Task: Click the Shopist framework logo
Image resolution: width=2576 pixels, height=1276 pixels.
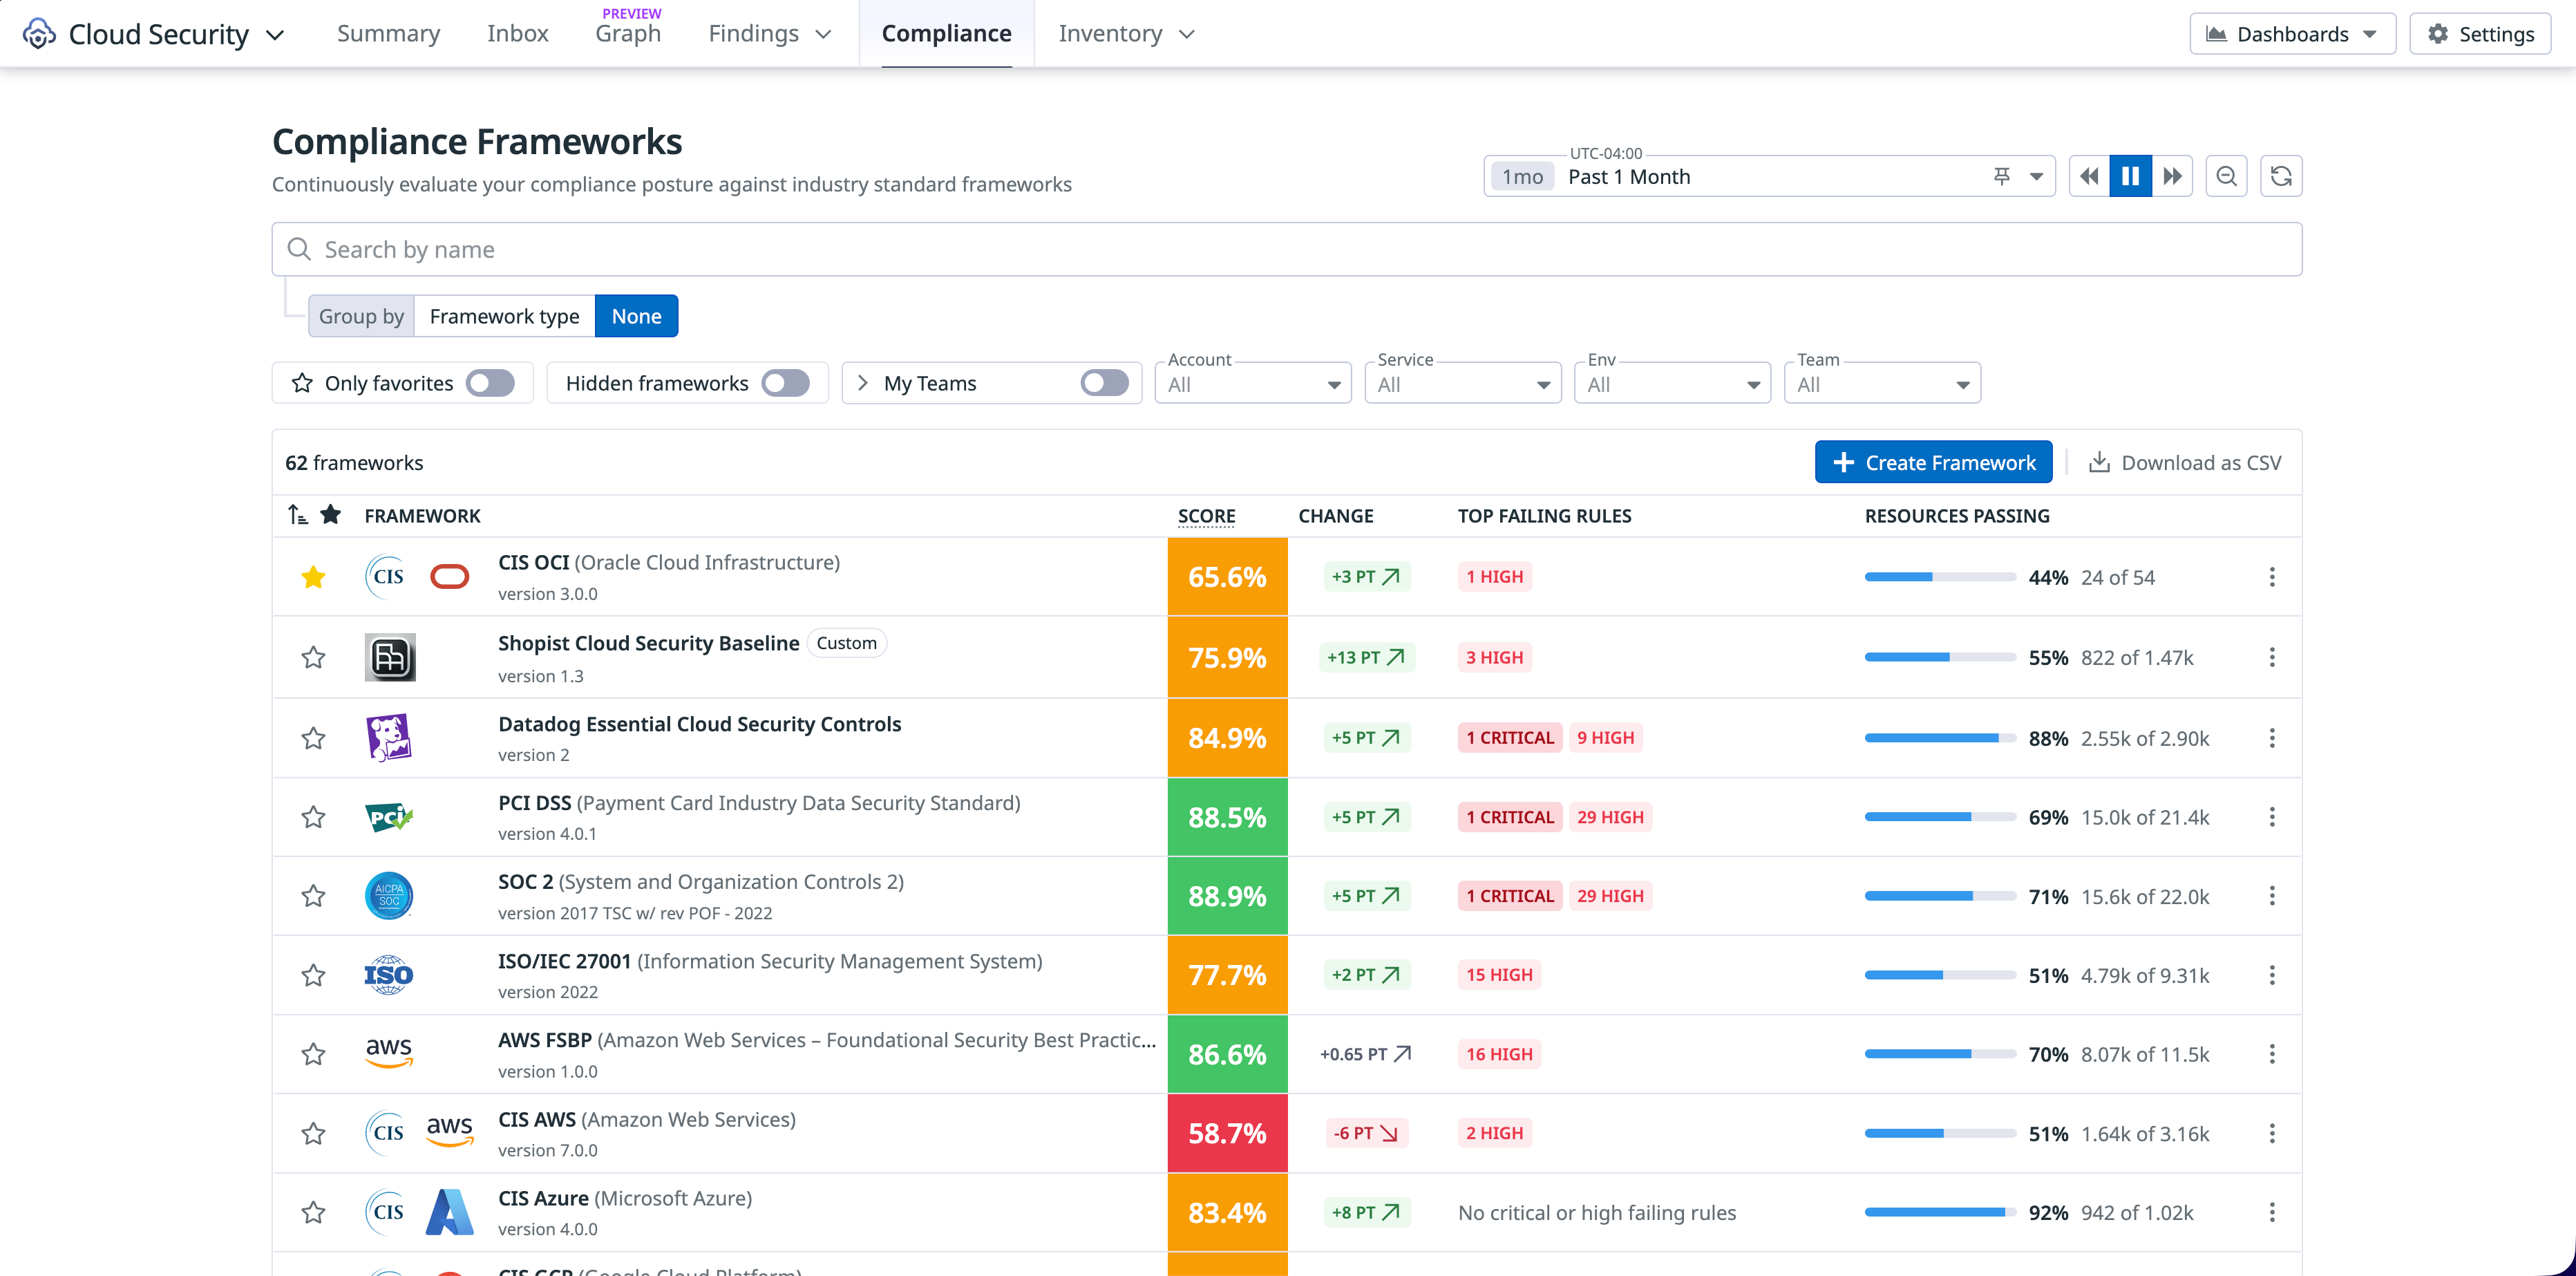Action: point(389,657)
